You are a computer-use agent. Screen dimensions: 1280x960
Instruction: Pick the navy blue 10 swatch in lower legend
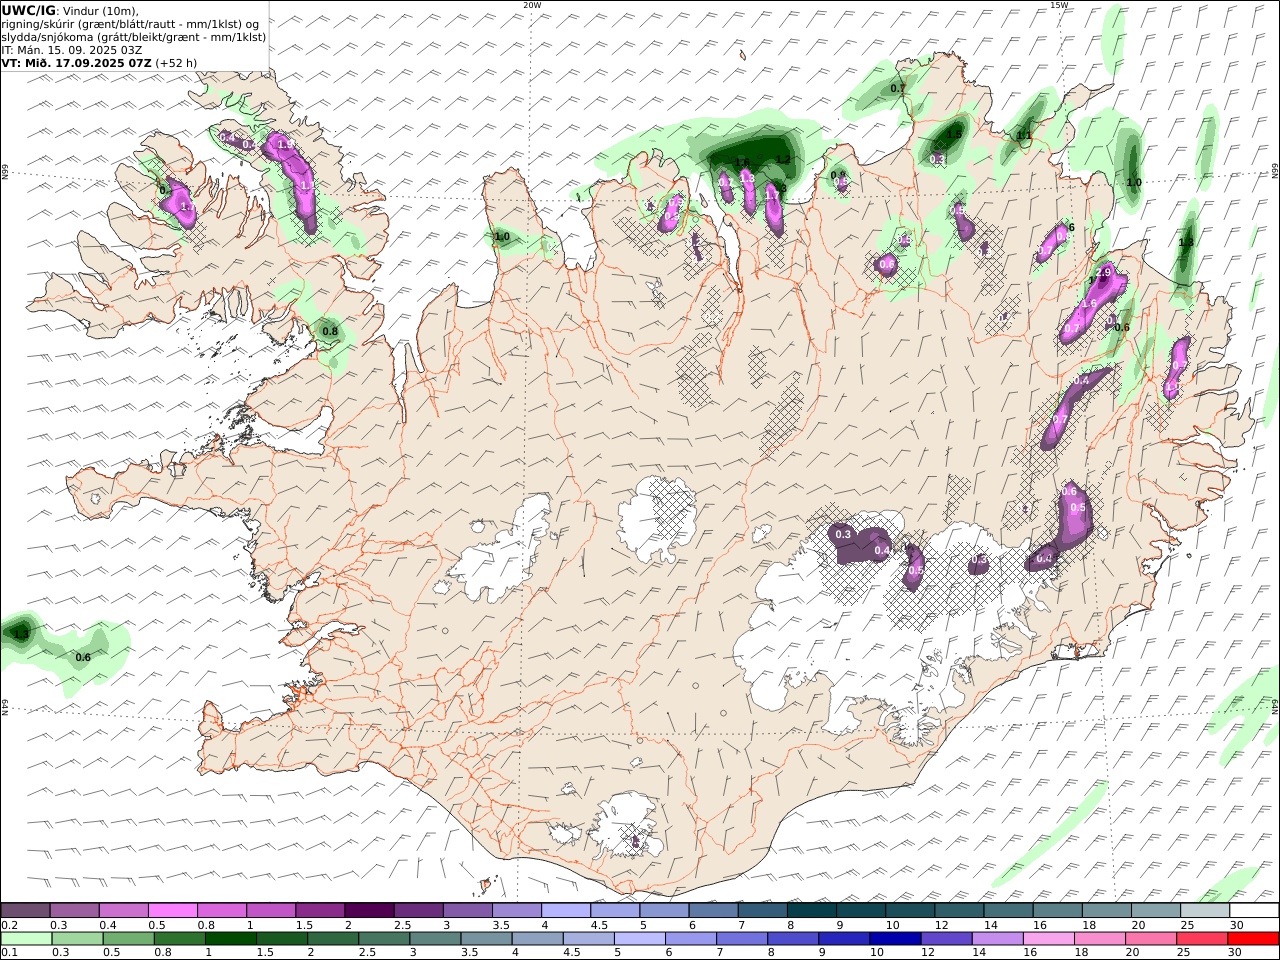point(895,938)
